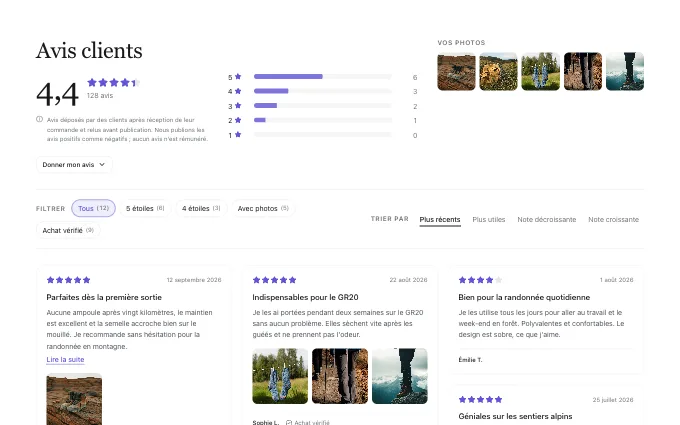Screen dimensions: 680x425
Task: Toggle the Achat vérifié filter chip
Action: (68, 230)
